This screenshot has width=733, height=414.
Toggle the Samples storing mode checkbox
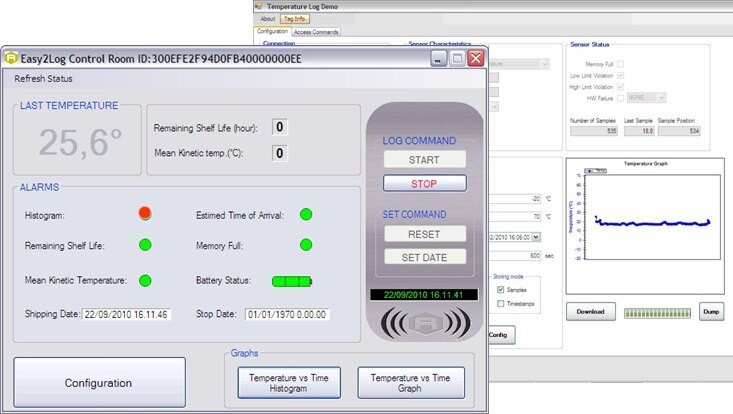point(500,290)
